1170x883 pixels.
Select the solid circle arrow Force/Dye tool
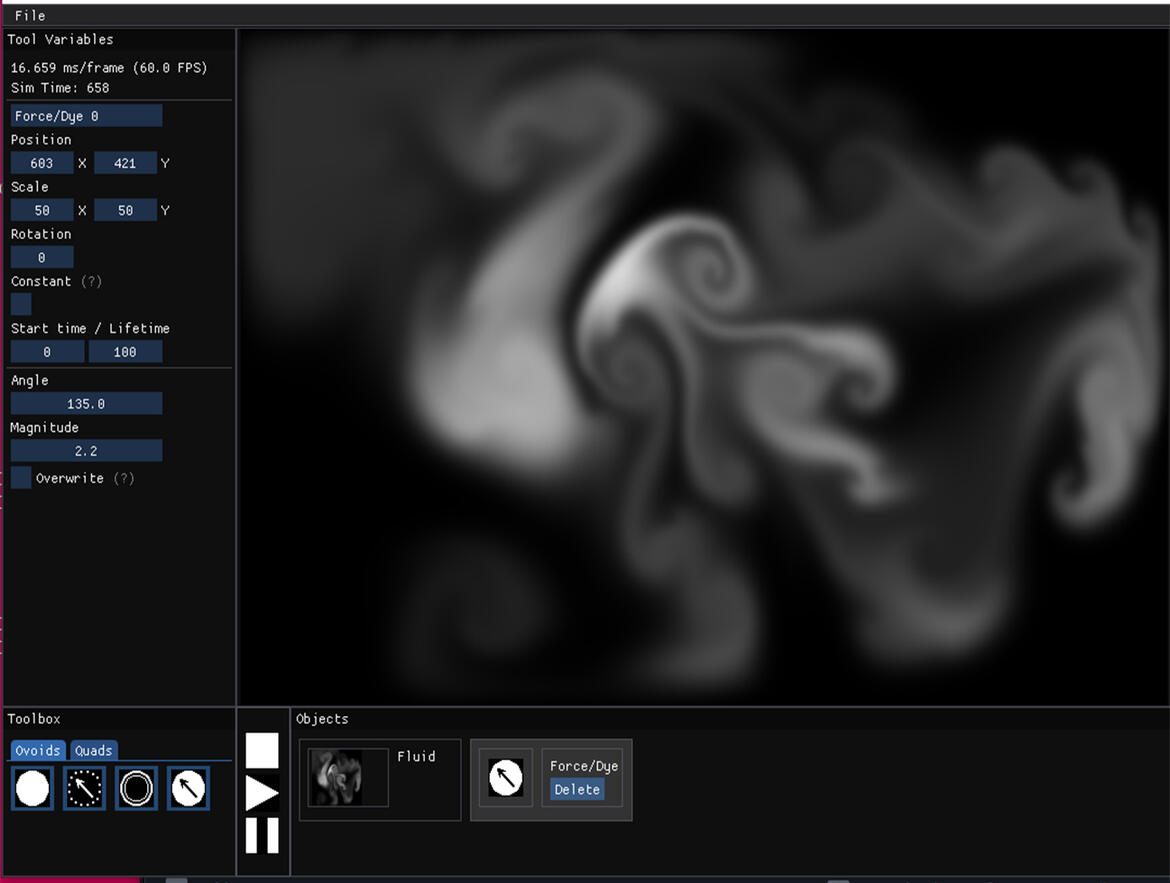tap(188, 788)
